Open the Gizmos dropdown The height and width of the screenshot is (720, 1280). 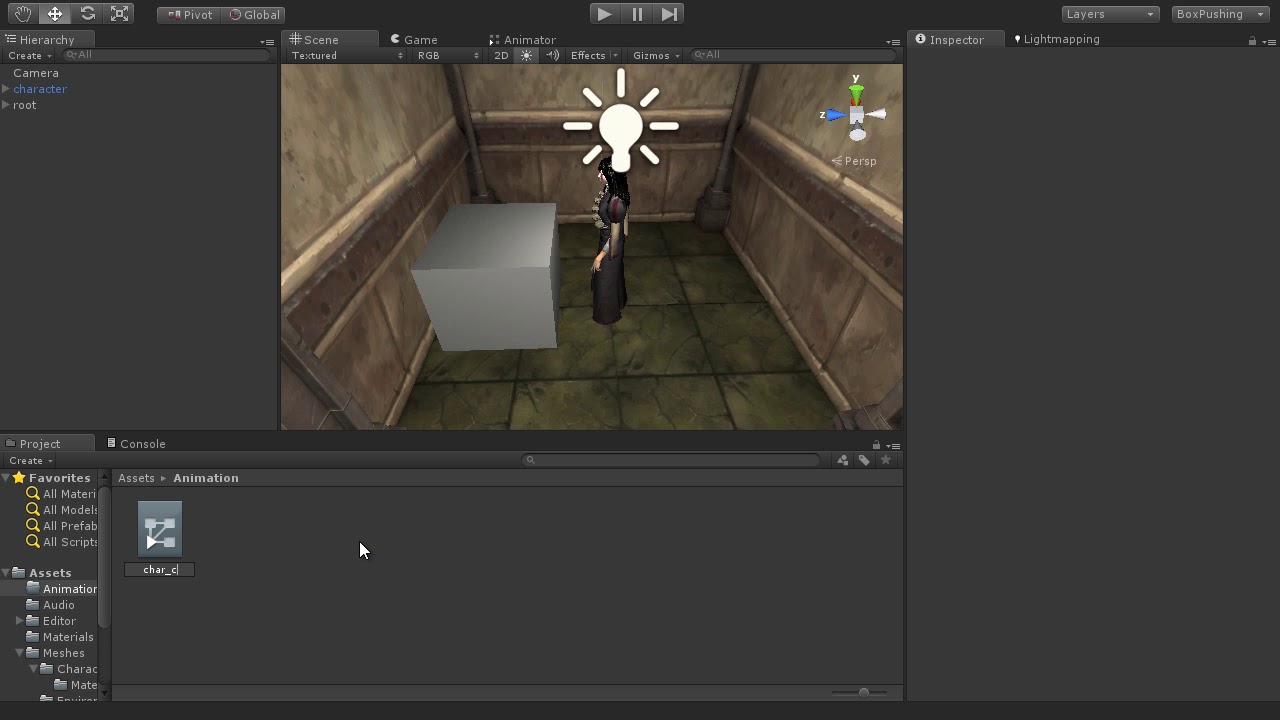657,55
